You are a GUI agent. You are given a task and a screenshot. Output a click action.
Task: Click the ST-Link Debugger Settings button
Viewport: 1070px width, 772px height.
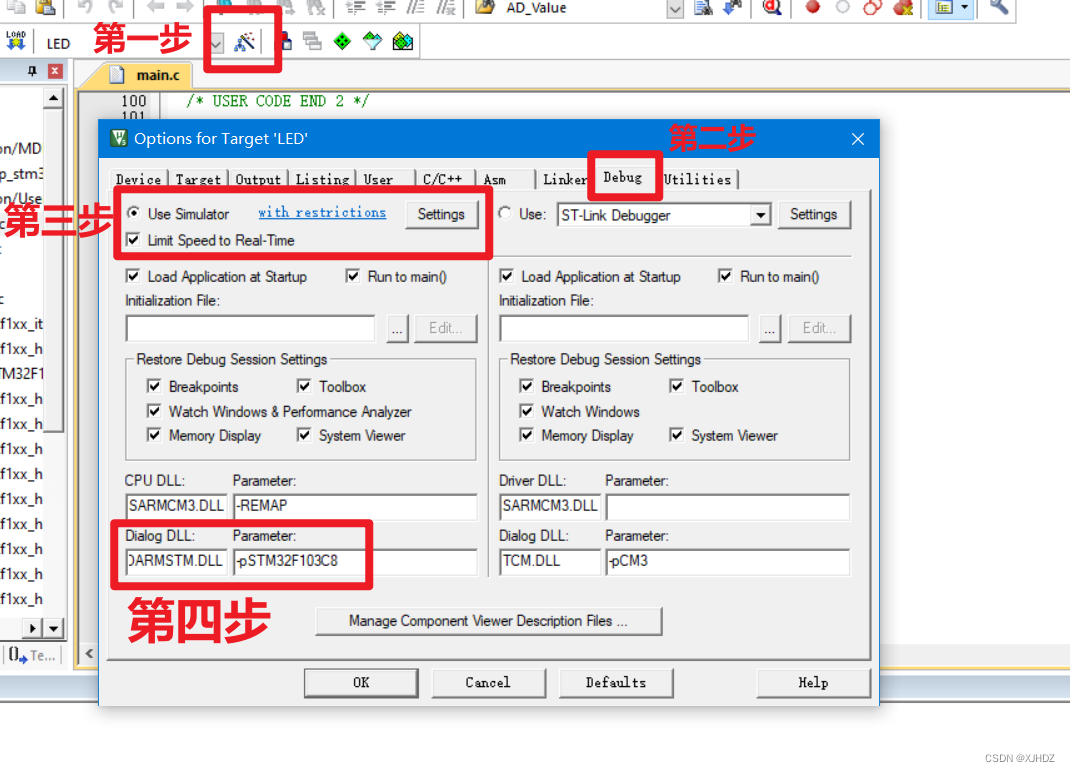(x=813, y=214)
